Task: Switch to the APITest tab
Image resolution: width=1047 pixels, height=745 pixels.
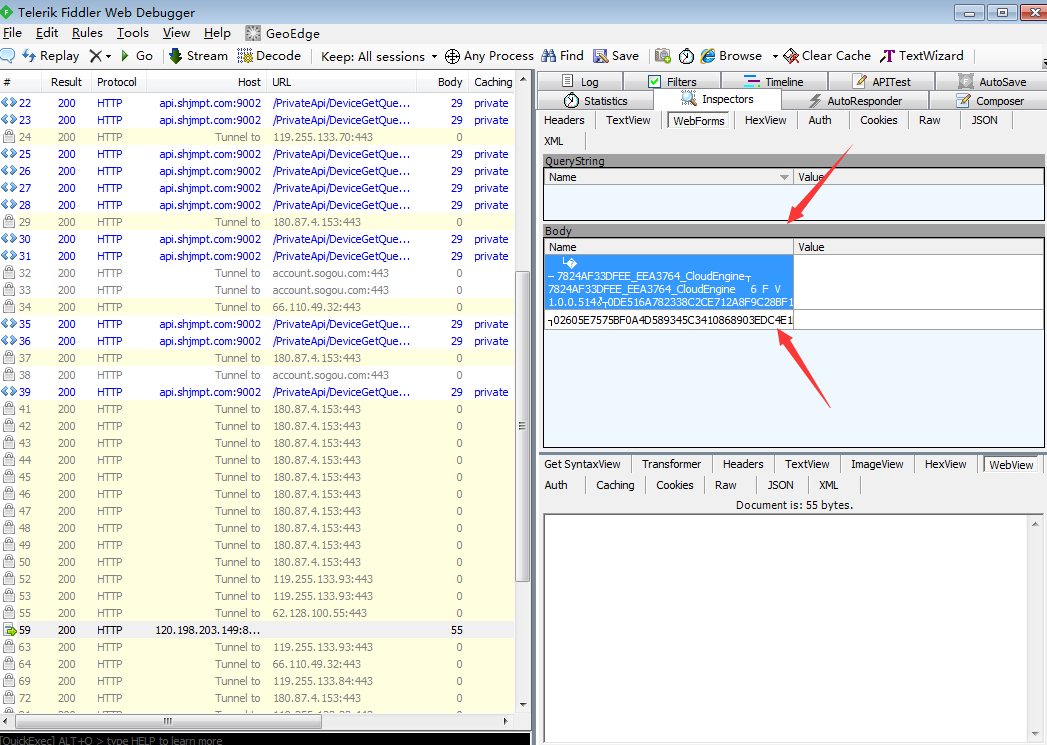Action: point(881,81)
